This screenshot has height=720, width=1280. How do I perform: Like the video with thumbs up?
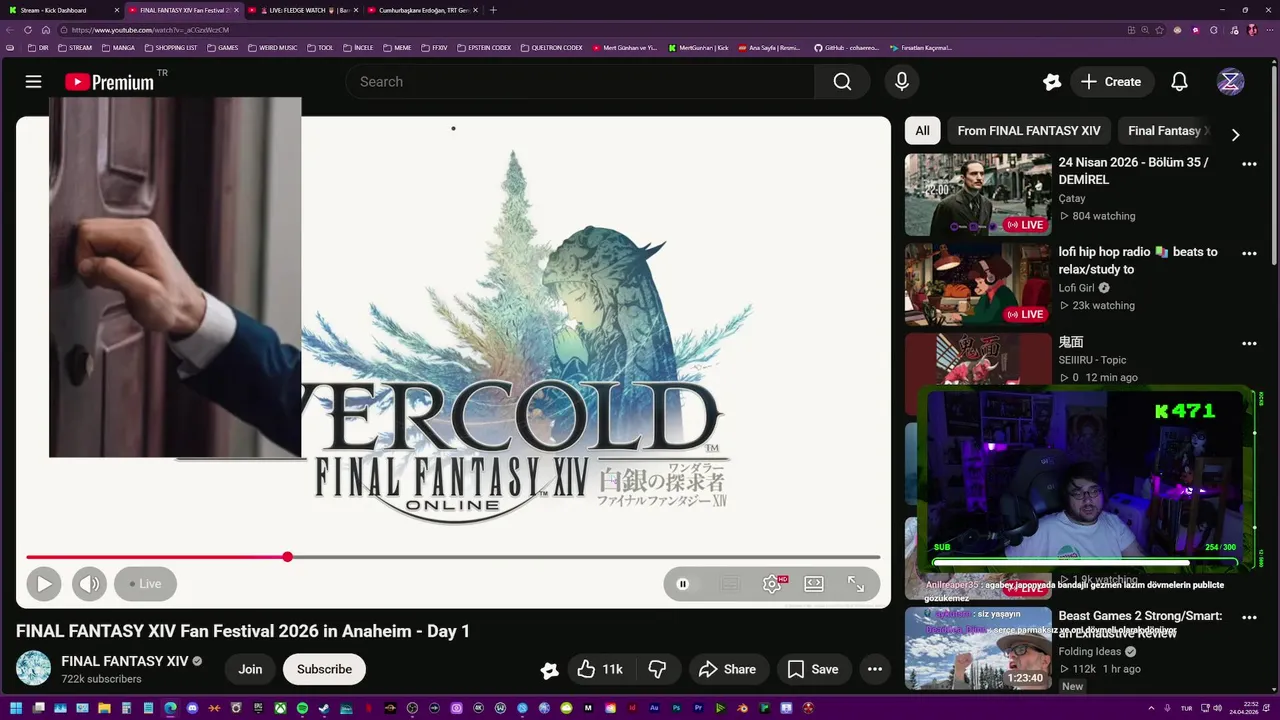point(599,669)
